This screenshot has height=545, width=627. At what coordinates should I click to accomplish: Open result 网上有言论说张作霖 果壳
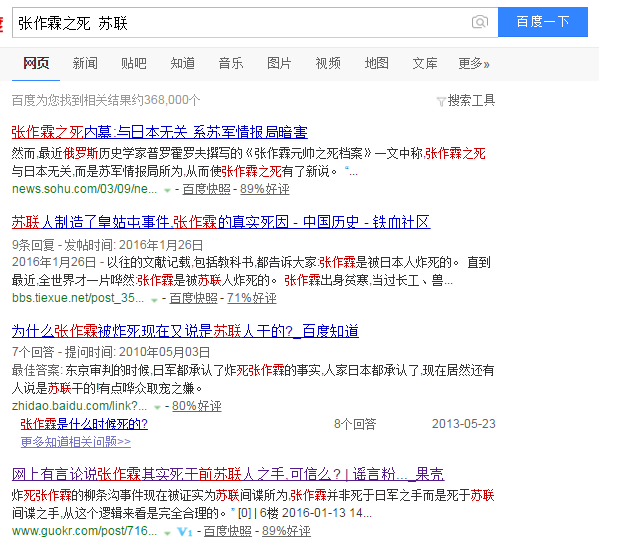click(x=228, y=474)
